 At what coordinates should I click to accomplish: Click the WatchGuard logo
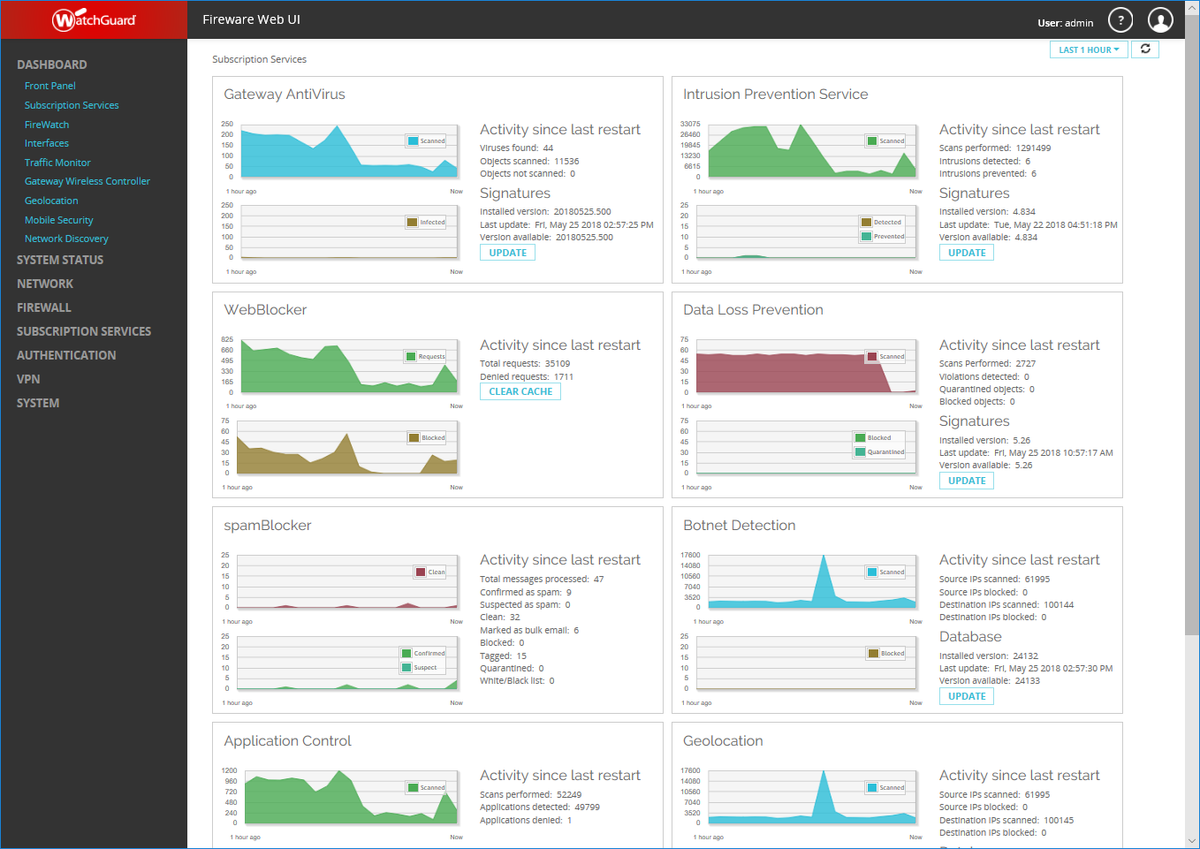pos(94,19)
